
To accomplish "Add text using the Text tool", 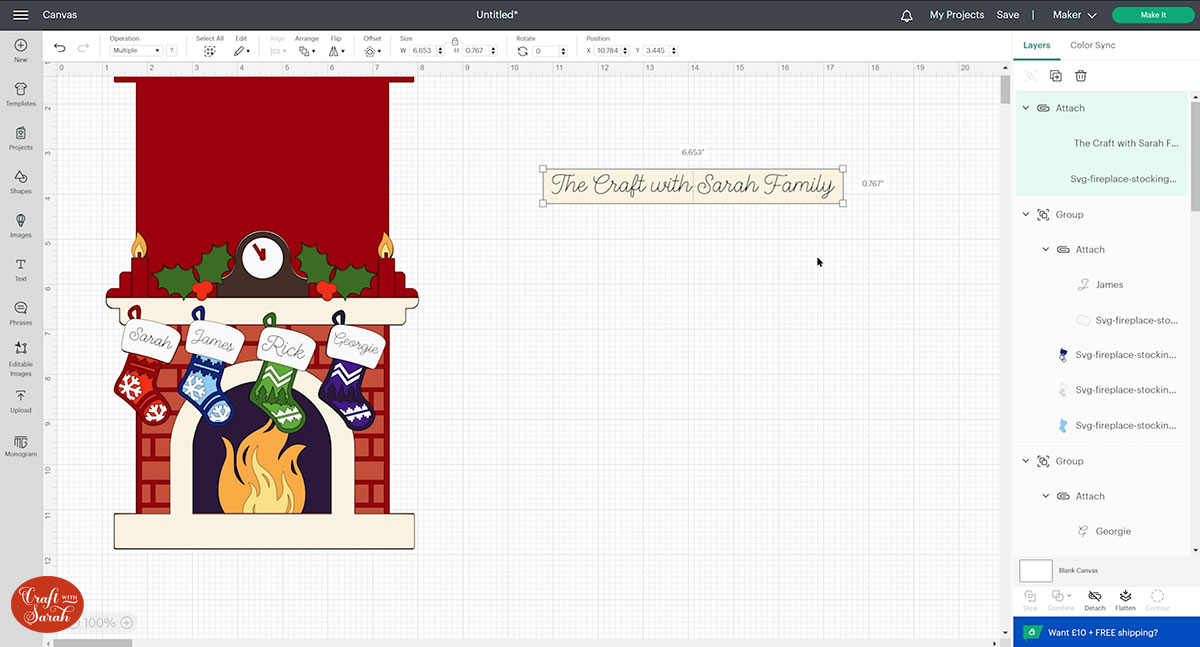I will click(20, 268).
